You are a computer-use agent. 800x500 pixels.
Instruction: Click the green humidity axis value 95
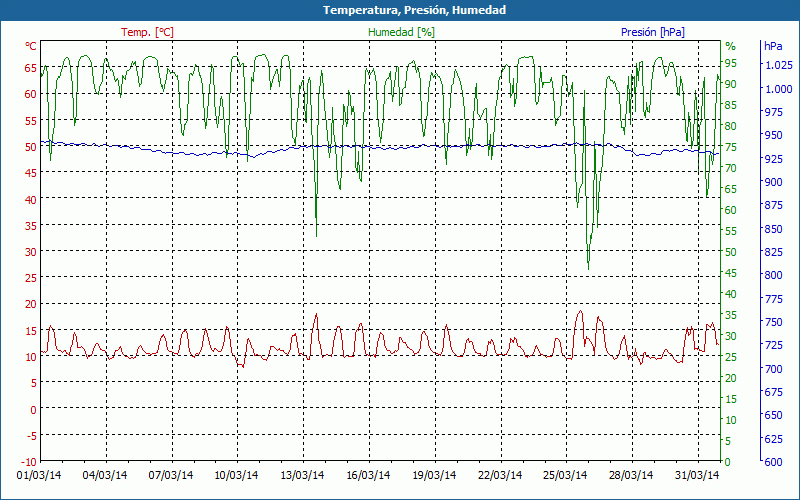point(731,63)
